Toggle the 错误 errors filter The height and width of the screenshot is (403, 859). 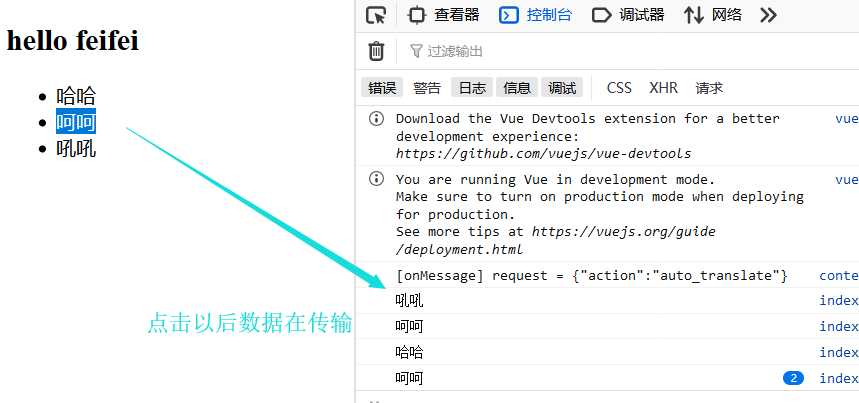pos(382,88)
